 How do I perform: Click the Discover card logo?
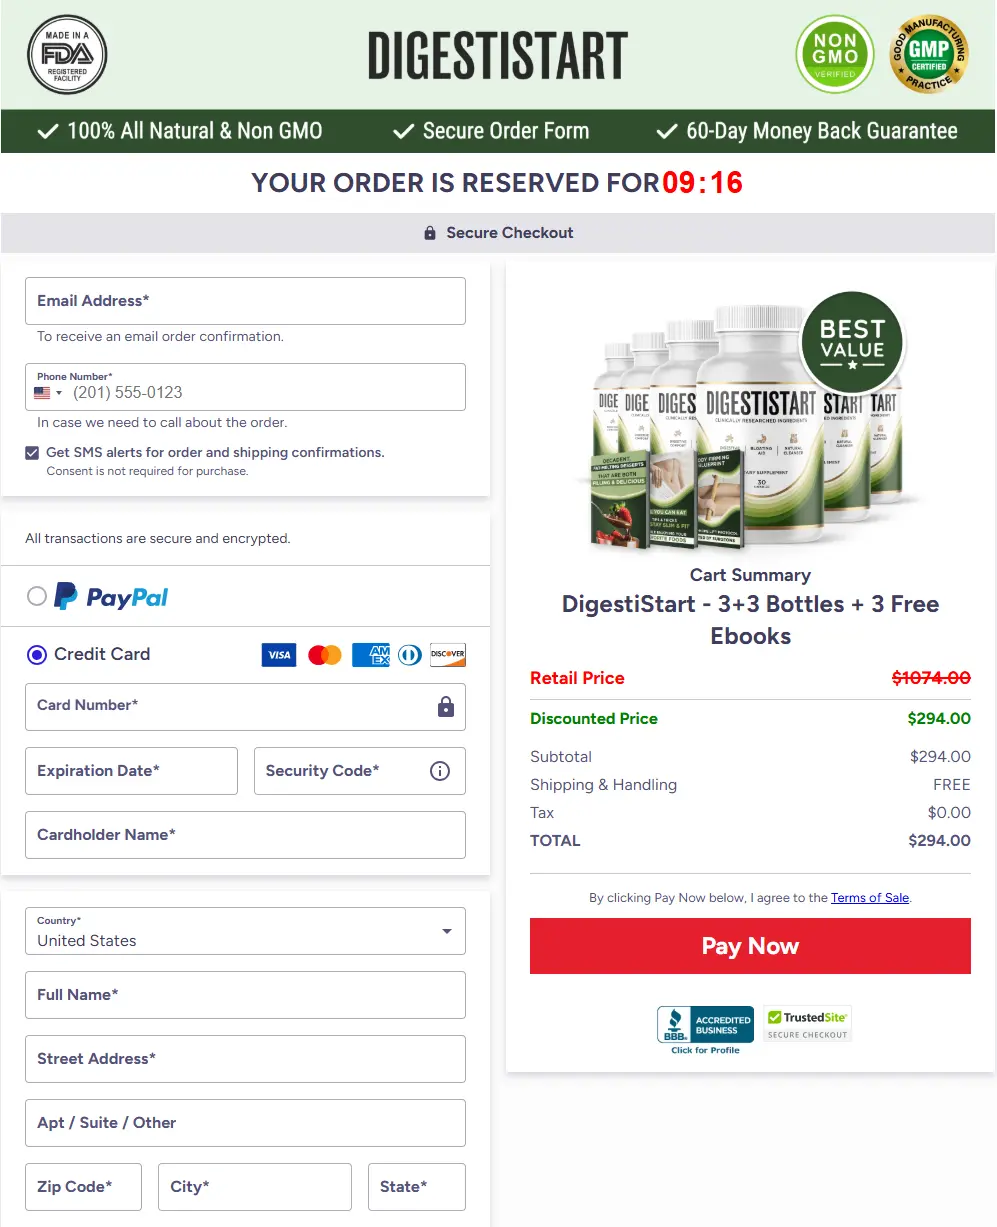[x=448, y=655]
